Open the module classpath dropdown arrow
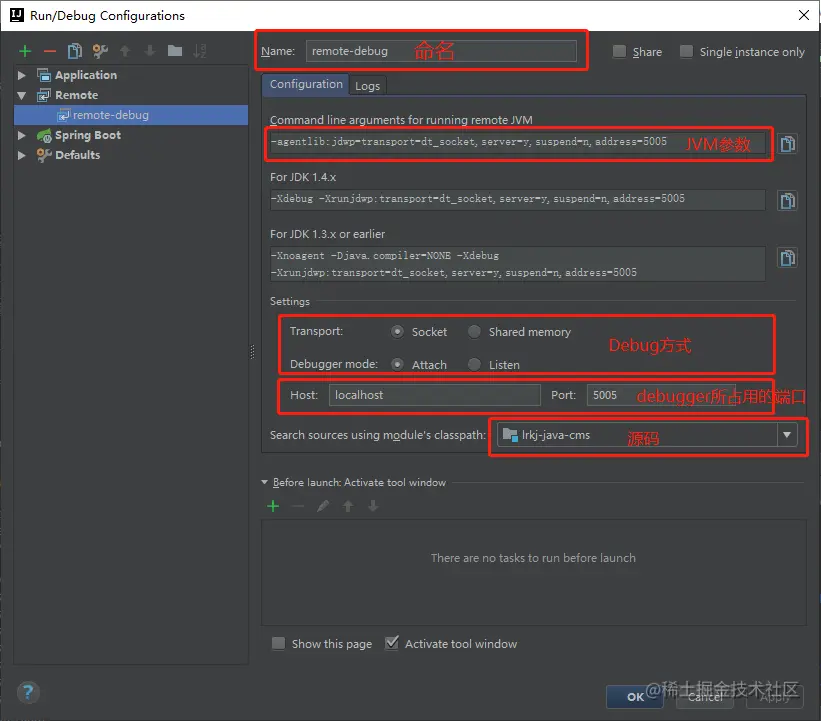The width and height of the screenshot is (821, 721). (x=786, y=435)
